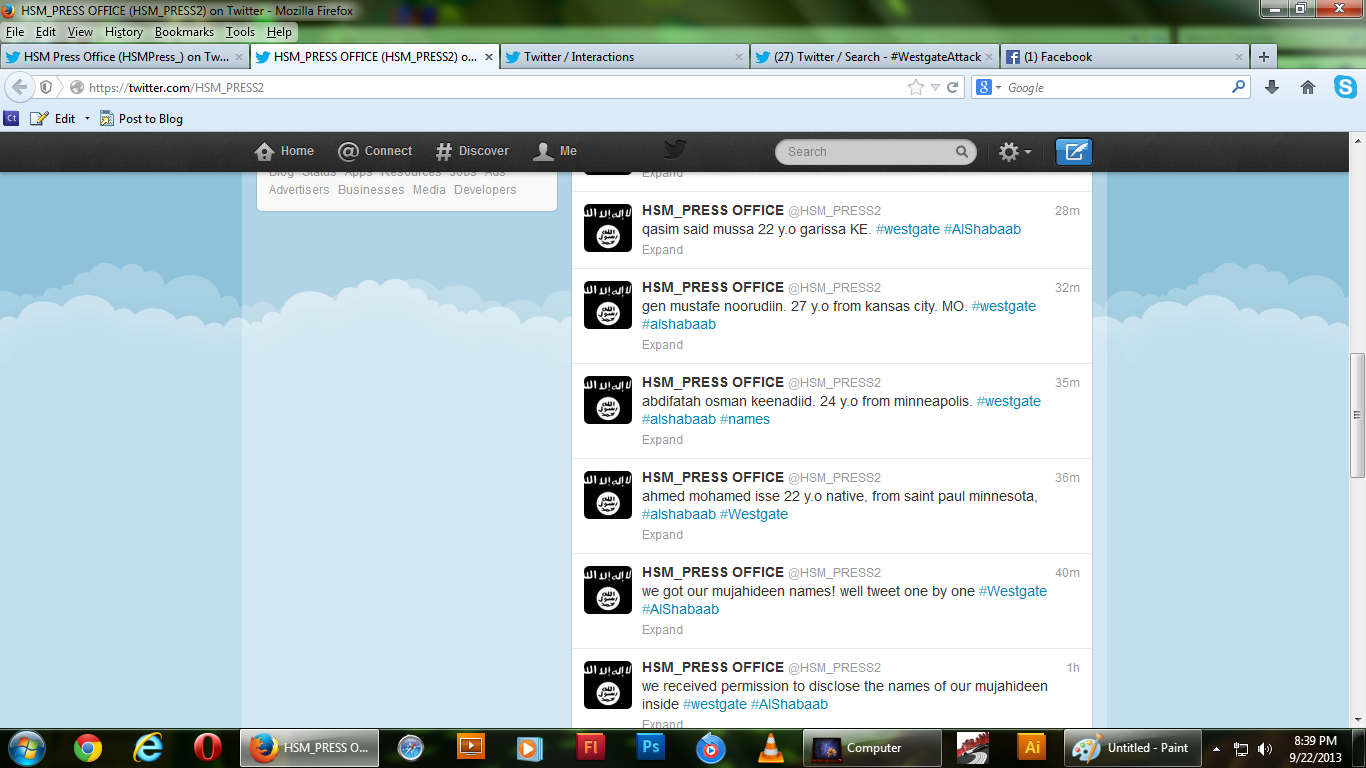Screen dimensions: 1366x768
Task: Click the Twitter bird logo in navbar
Action: point(675,150)
